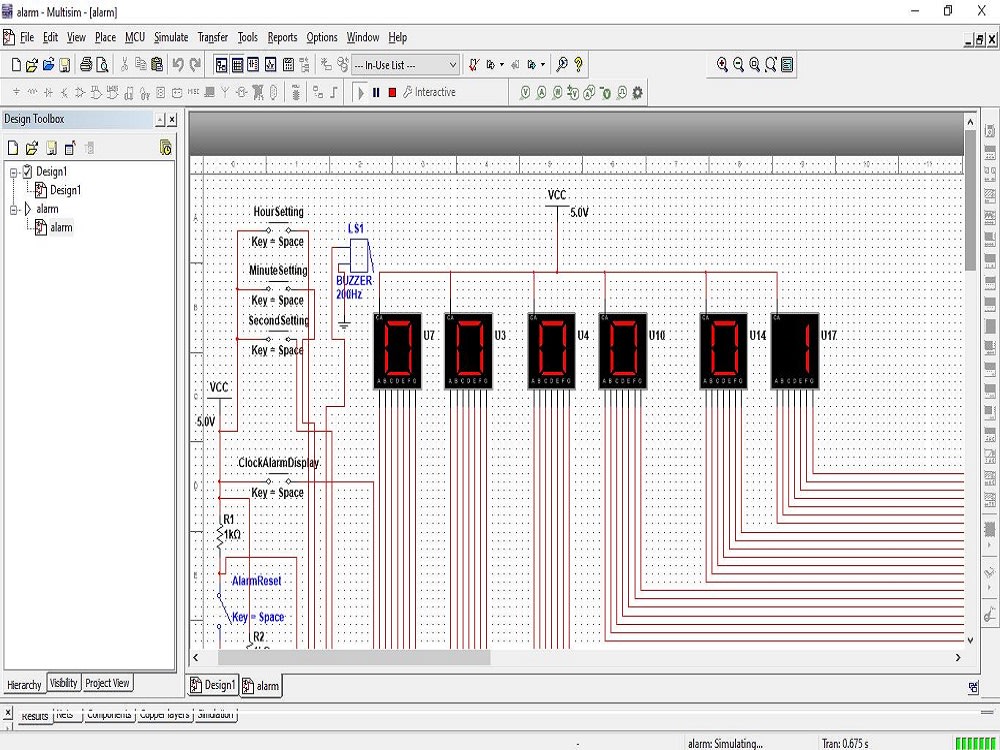Select the zoom-in magnifier icon

click(722, 65)
